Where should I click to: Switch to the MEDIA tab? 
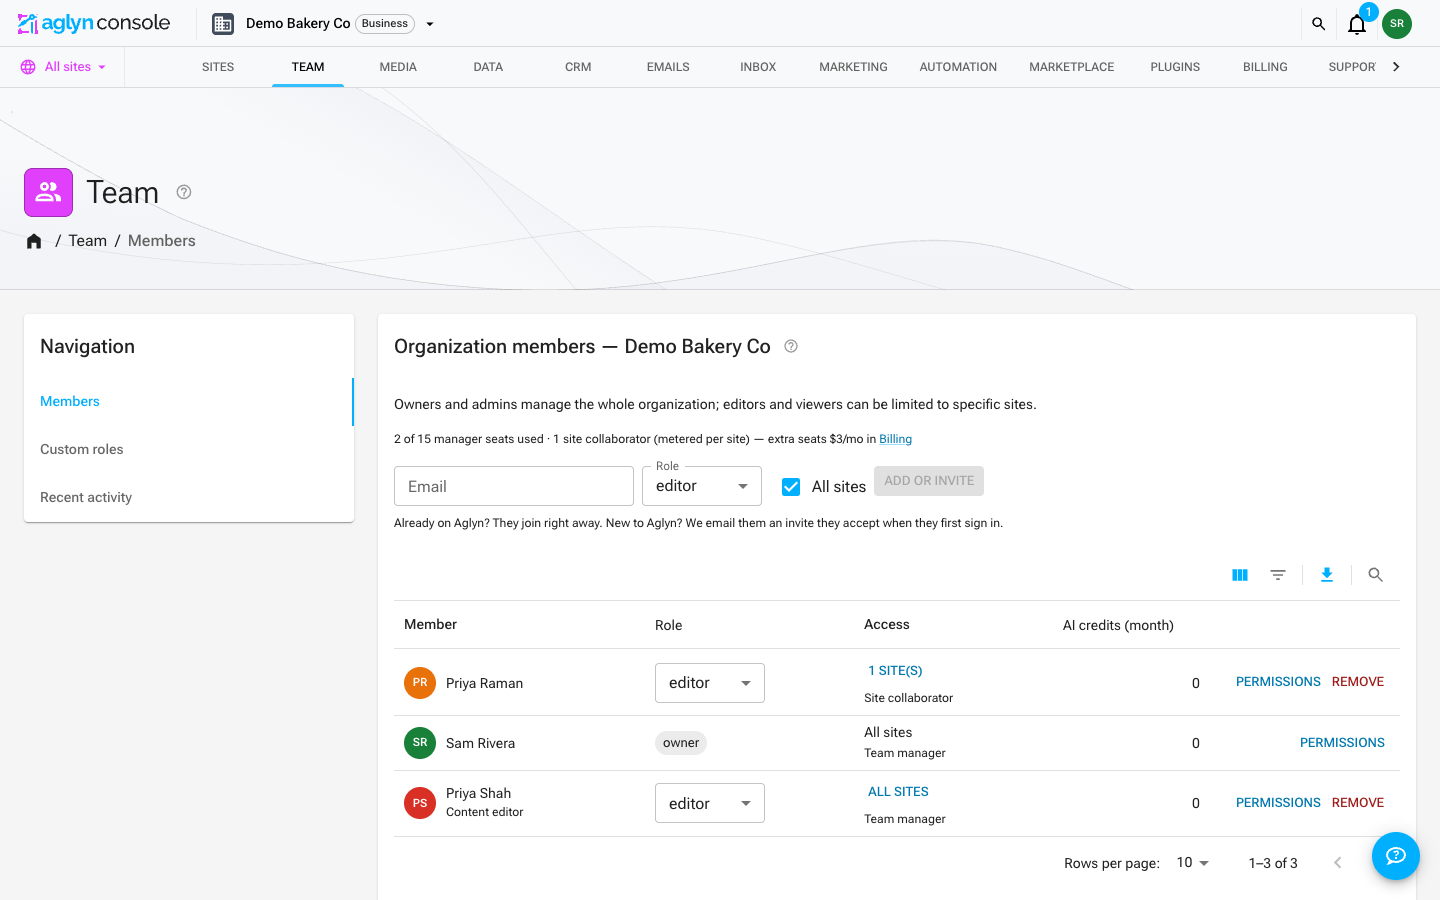click(x=398, y=67)
